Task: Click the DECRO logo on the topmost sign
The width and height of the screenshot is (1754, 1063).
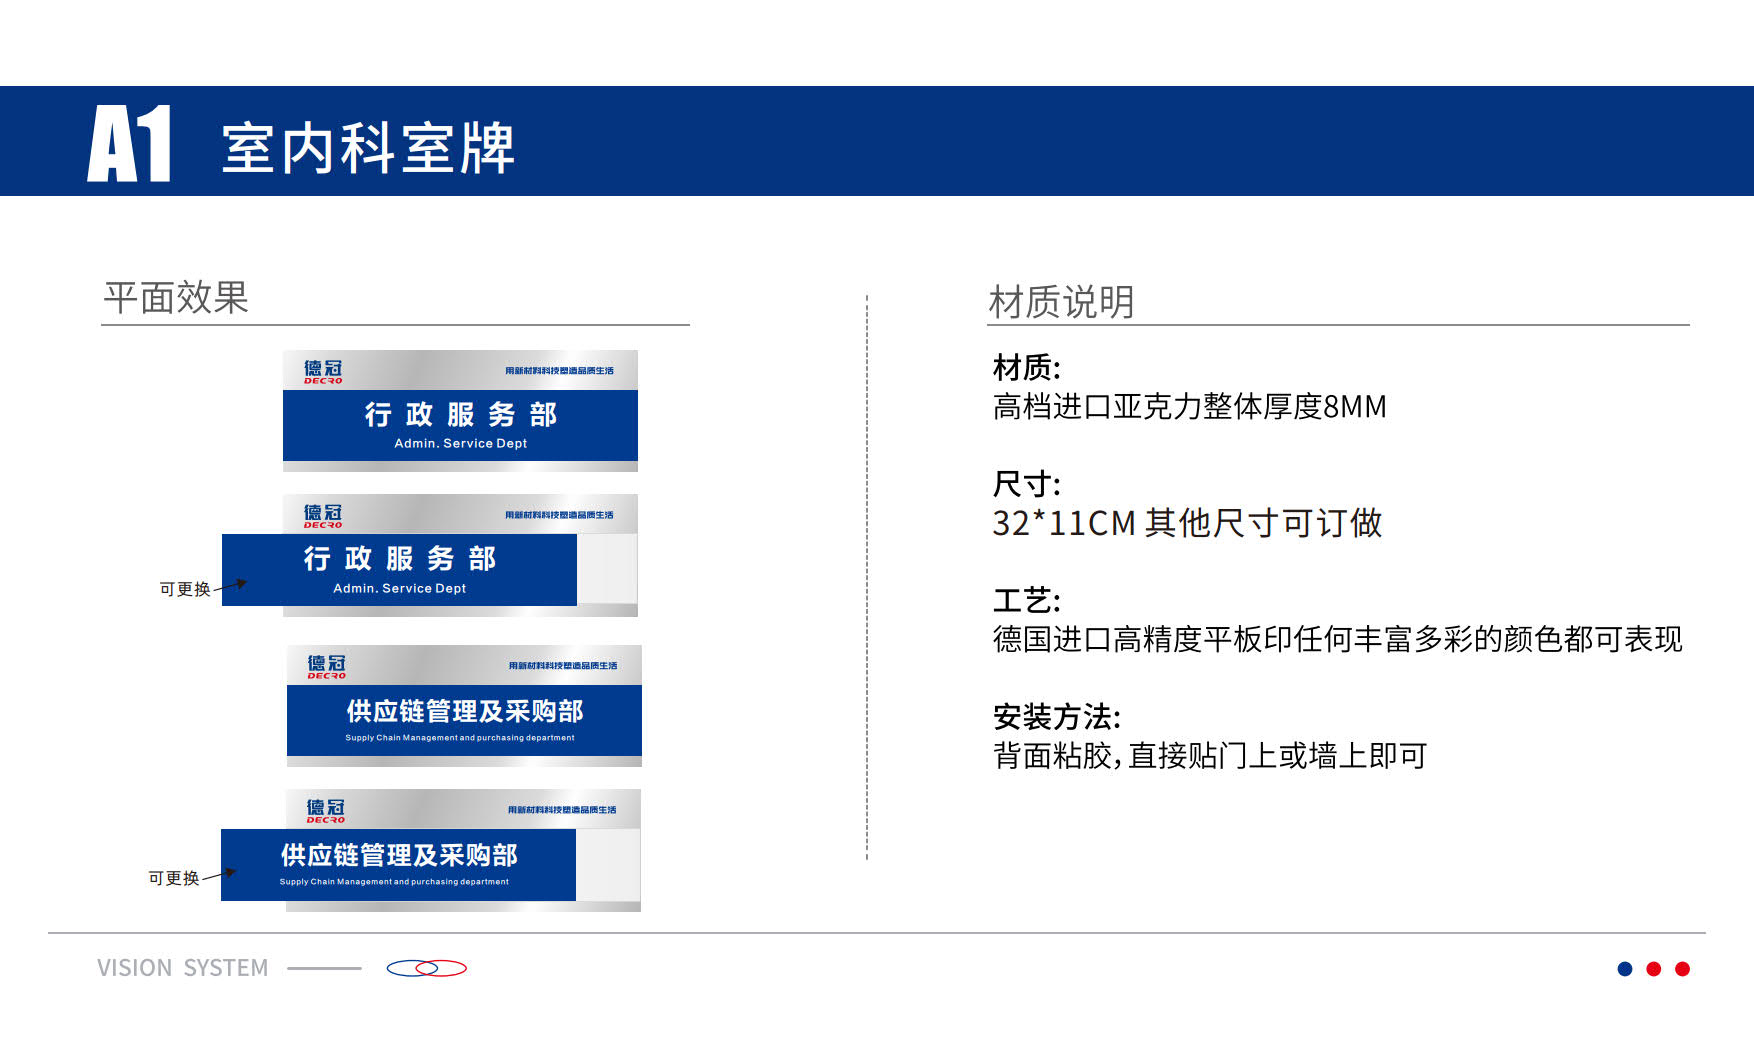Action: pyautogui.click(x=323, y=371)
